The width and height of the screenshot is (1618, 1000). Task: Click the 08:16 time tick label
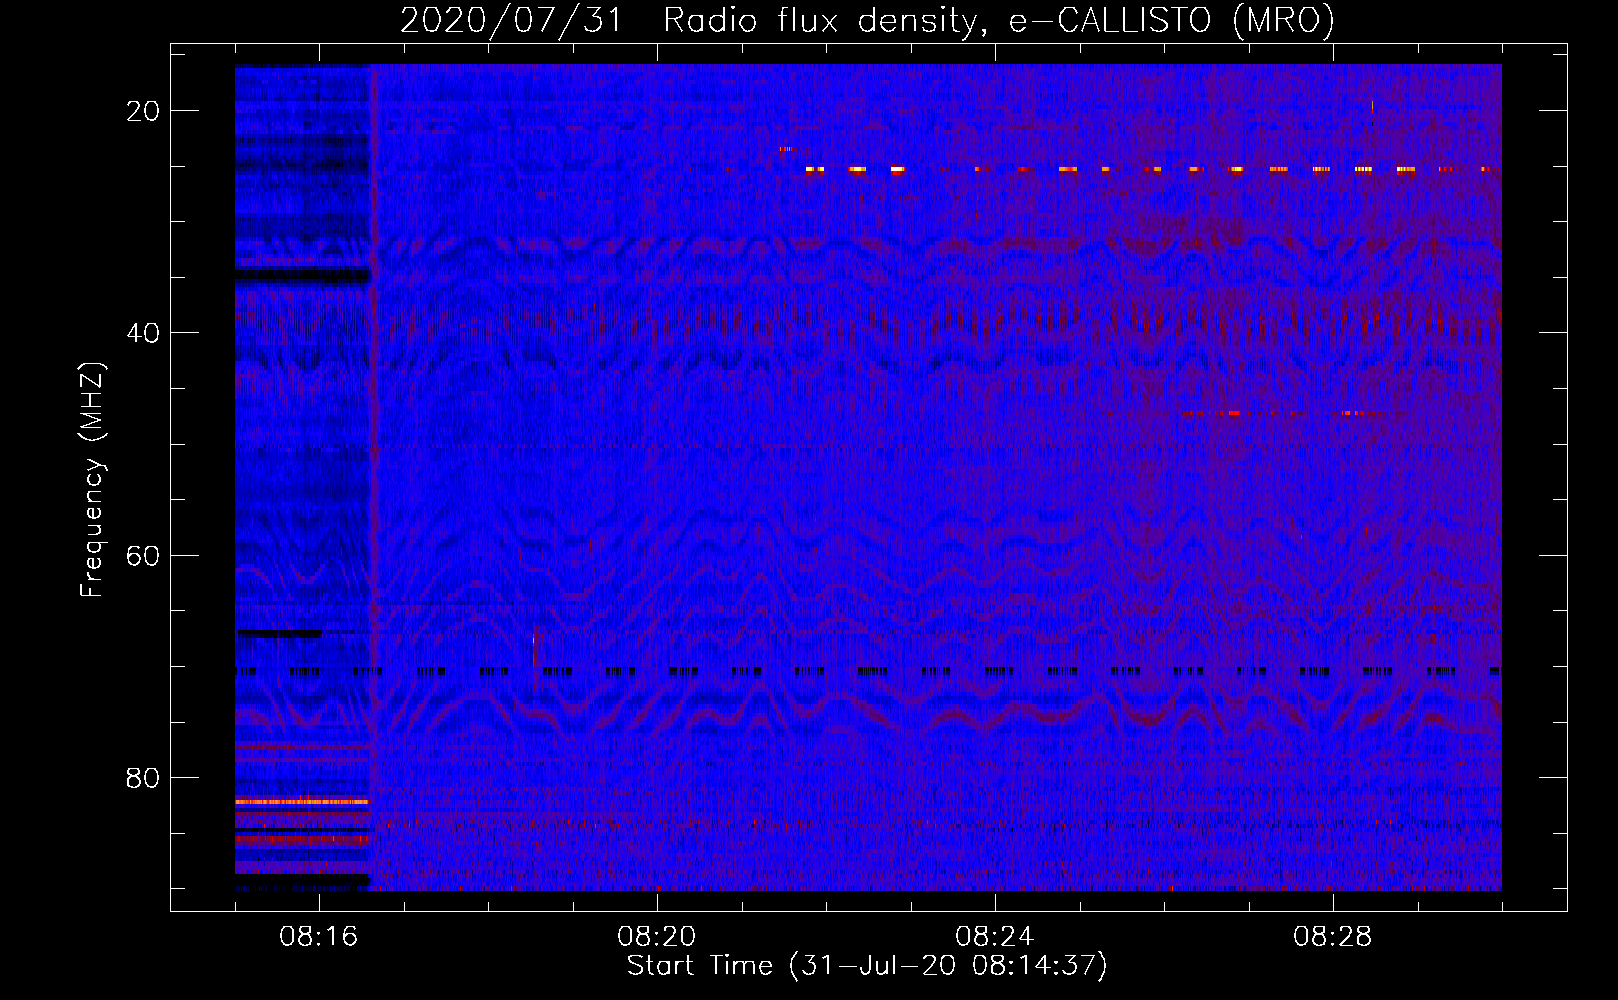[x=319, y=937]
